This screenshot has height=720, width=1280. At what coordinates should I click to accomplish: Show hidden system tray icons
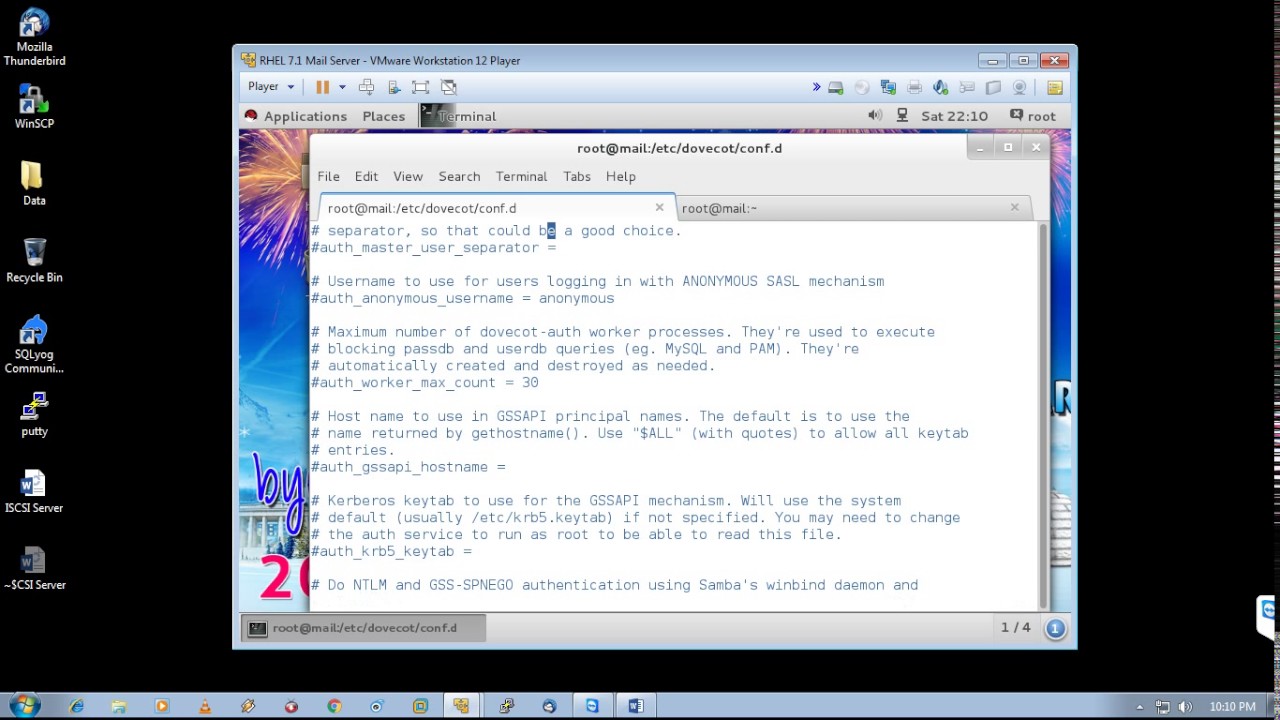coord(1139,707)
